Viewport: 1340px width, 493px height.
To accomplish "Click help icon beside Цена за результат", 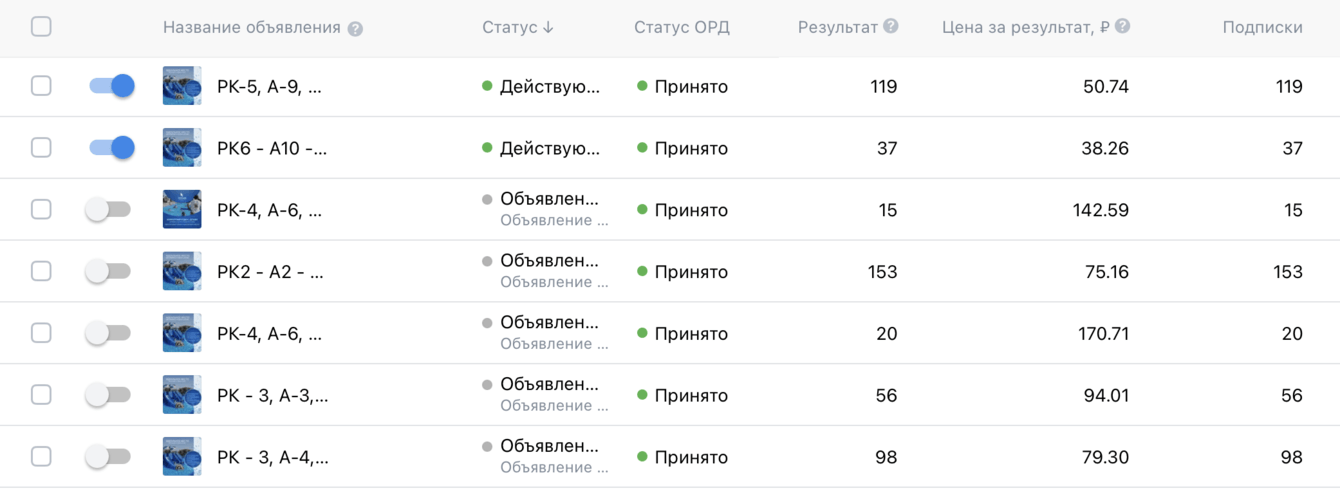I will point(1122,27).
